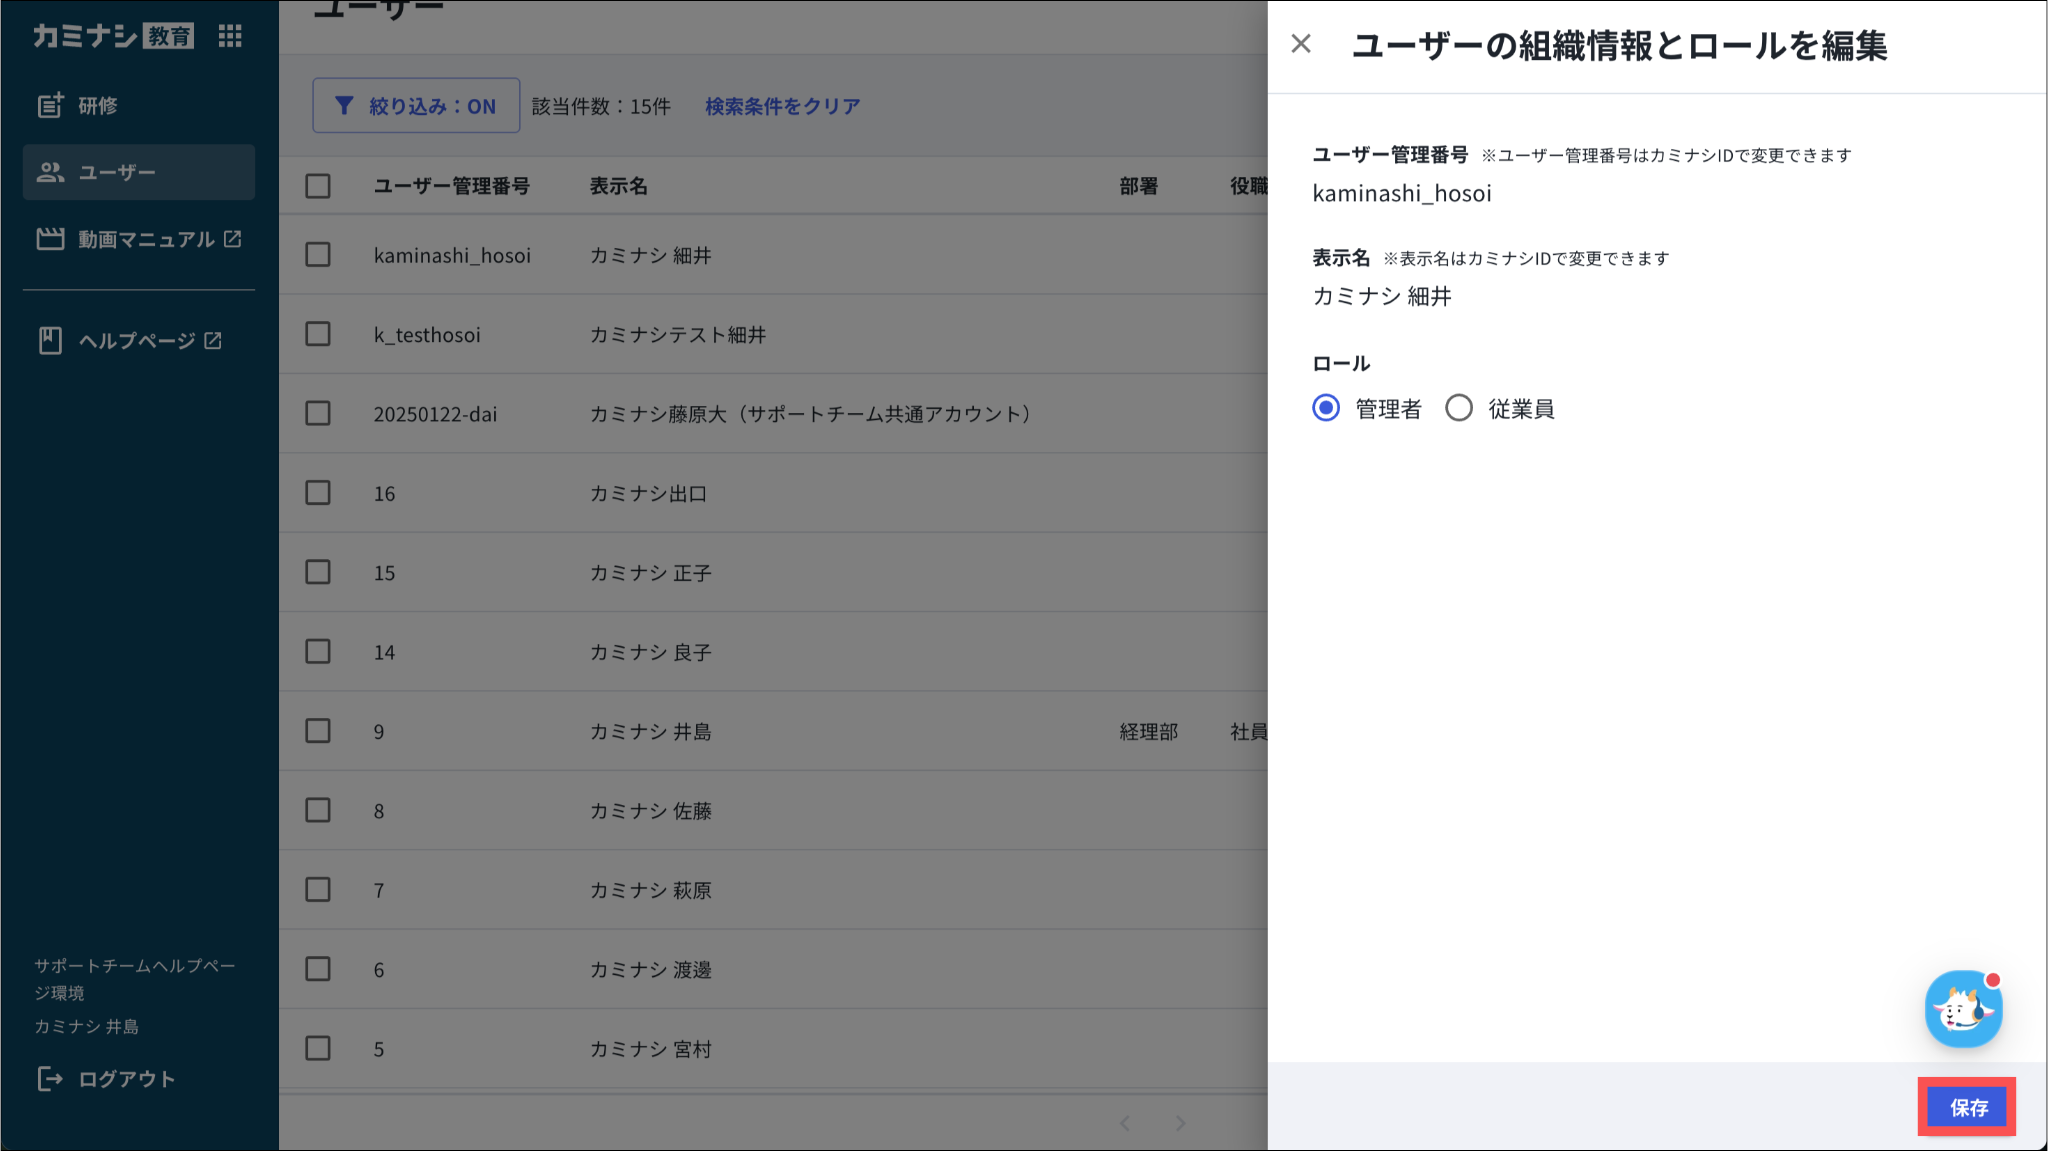The image size is (2048, 1151).
Task: Open the 動画マニュアル external link
Action: click(x=146, y=239)
